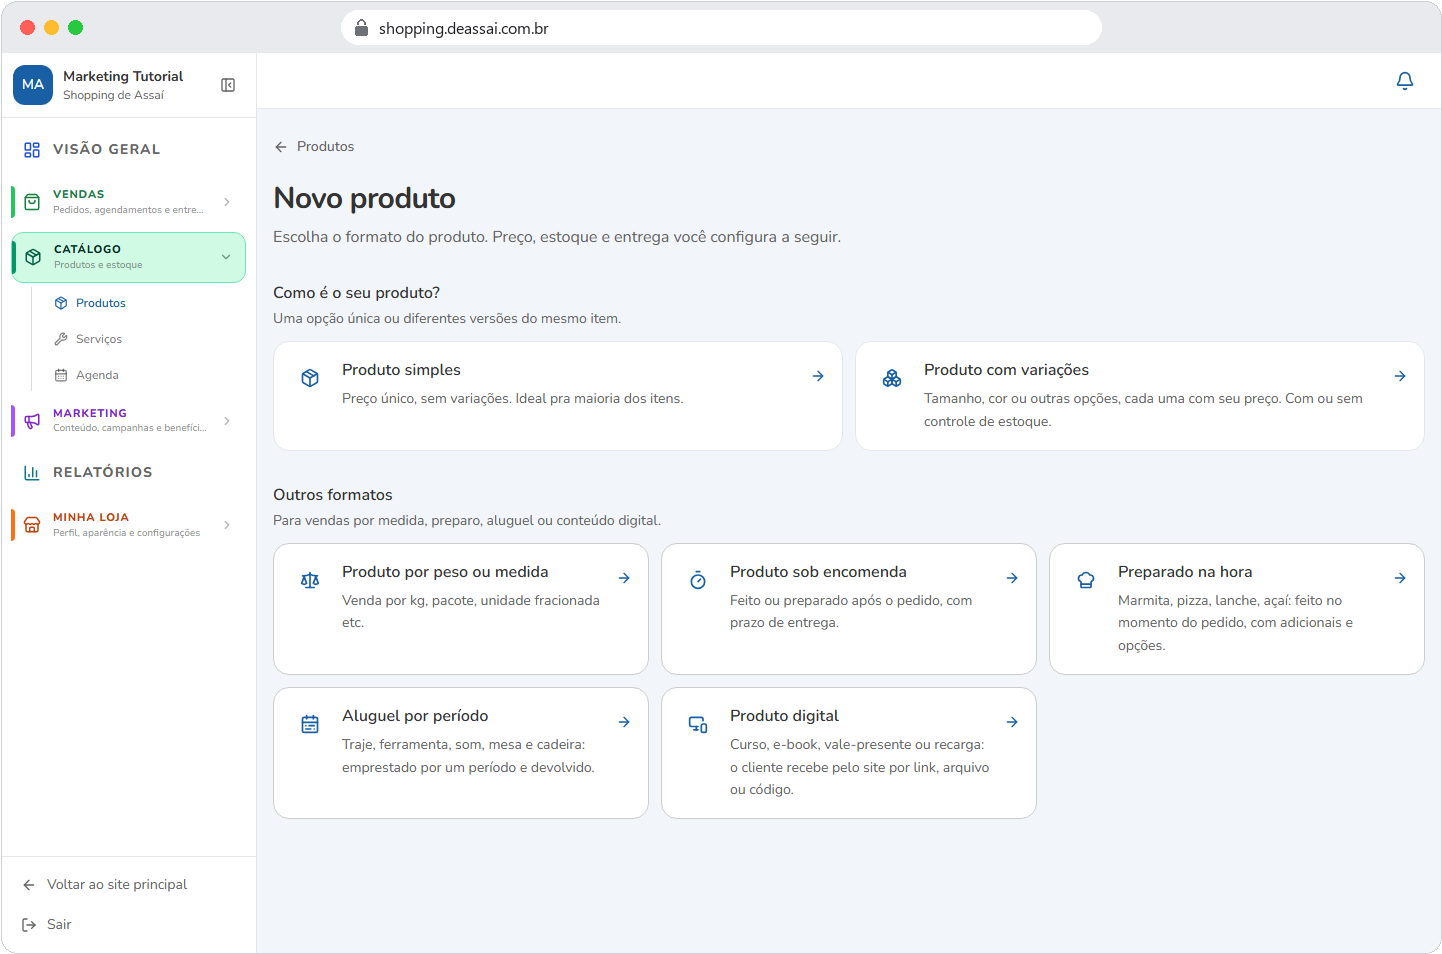Click the timer icon for Produto sob encomenda
1442x954 pixels.
coord(698,580)
